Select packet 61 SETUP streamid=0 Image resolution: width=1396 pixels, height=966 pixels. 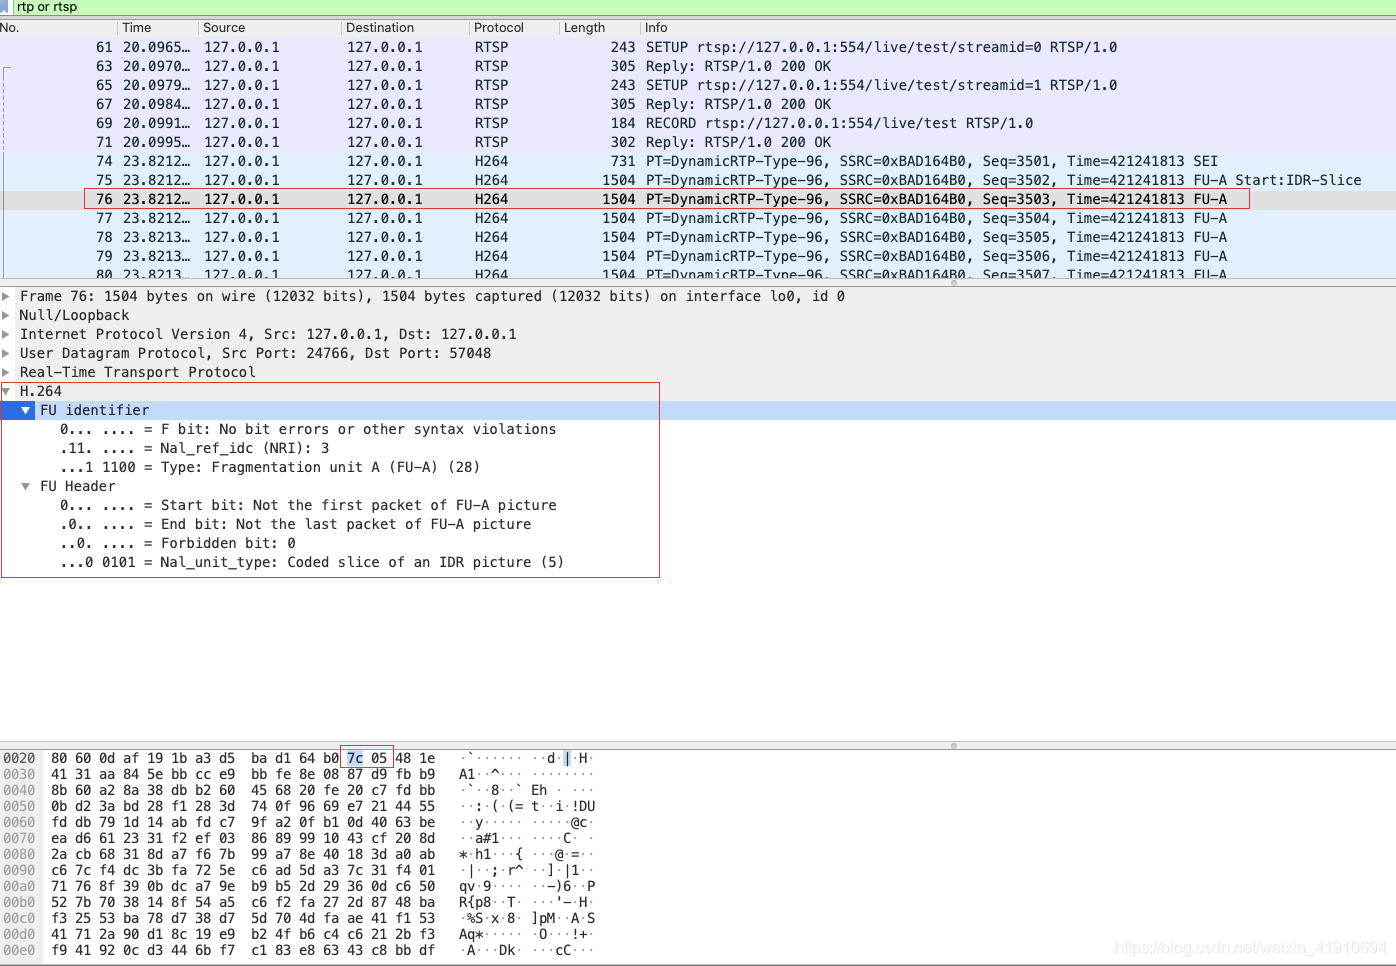pos(698,47)
